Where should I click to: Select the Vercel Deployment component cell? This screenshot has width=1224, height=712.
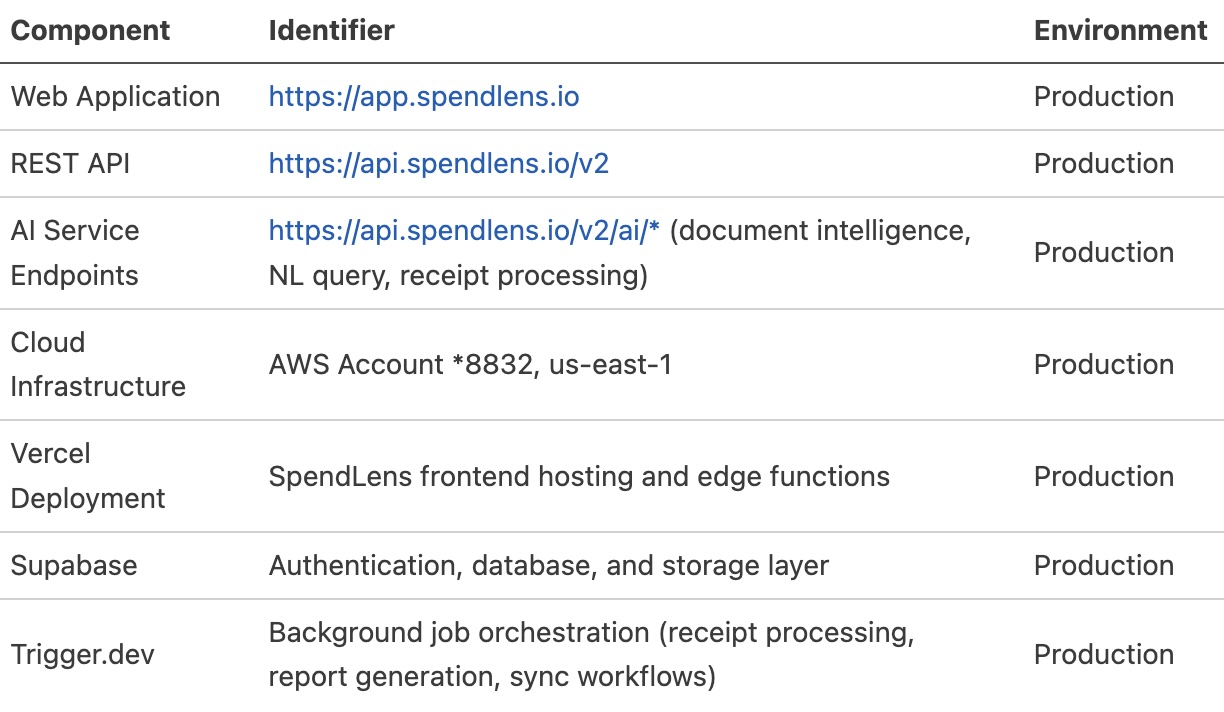88,476
